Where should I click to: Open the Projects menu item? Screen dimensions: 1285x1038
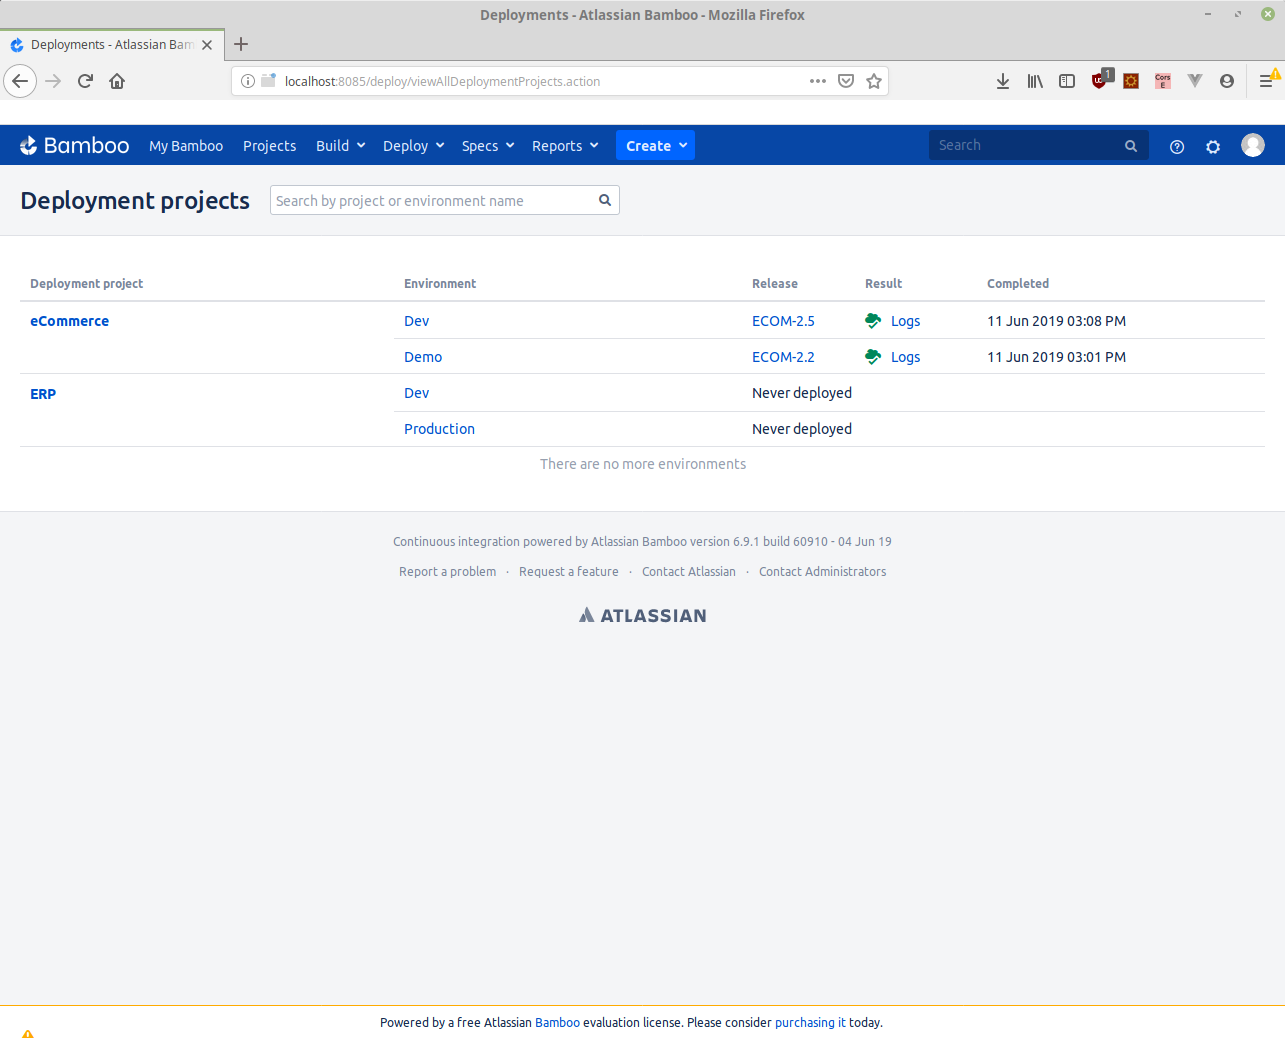click(269, 146)
